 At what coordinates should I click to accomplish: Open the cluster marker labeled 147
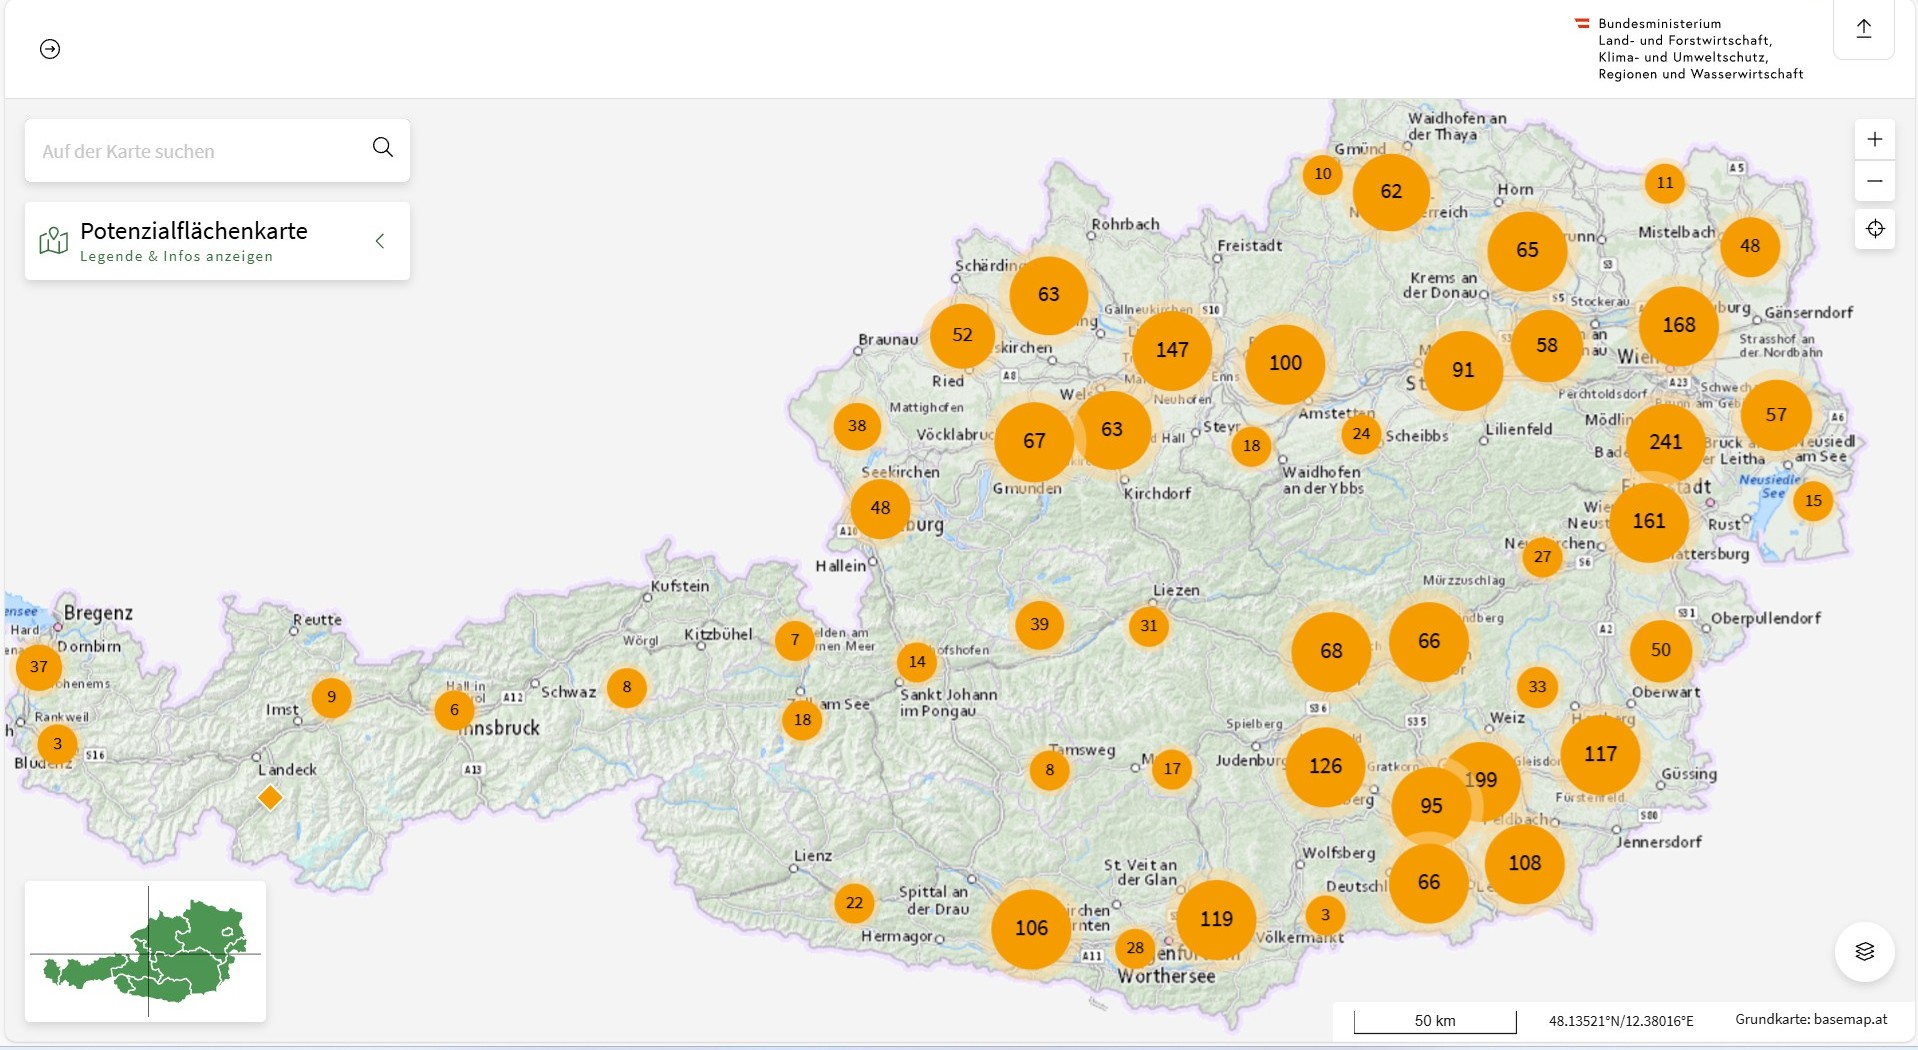(1171, 350)
